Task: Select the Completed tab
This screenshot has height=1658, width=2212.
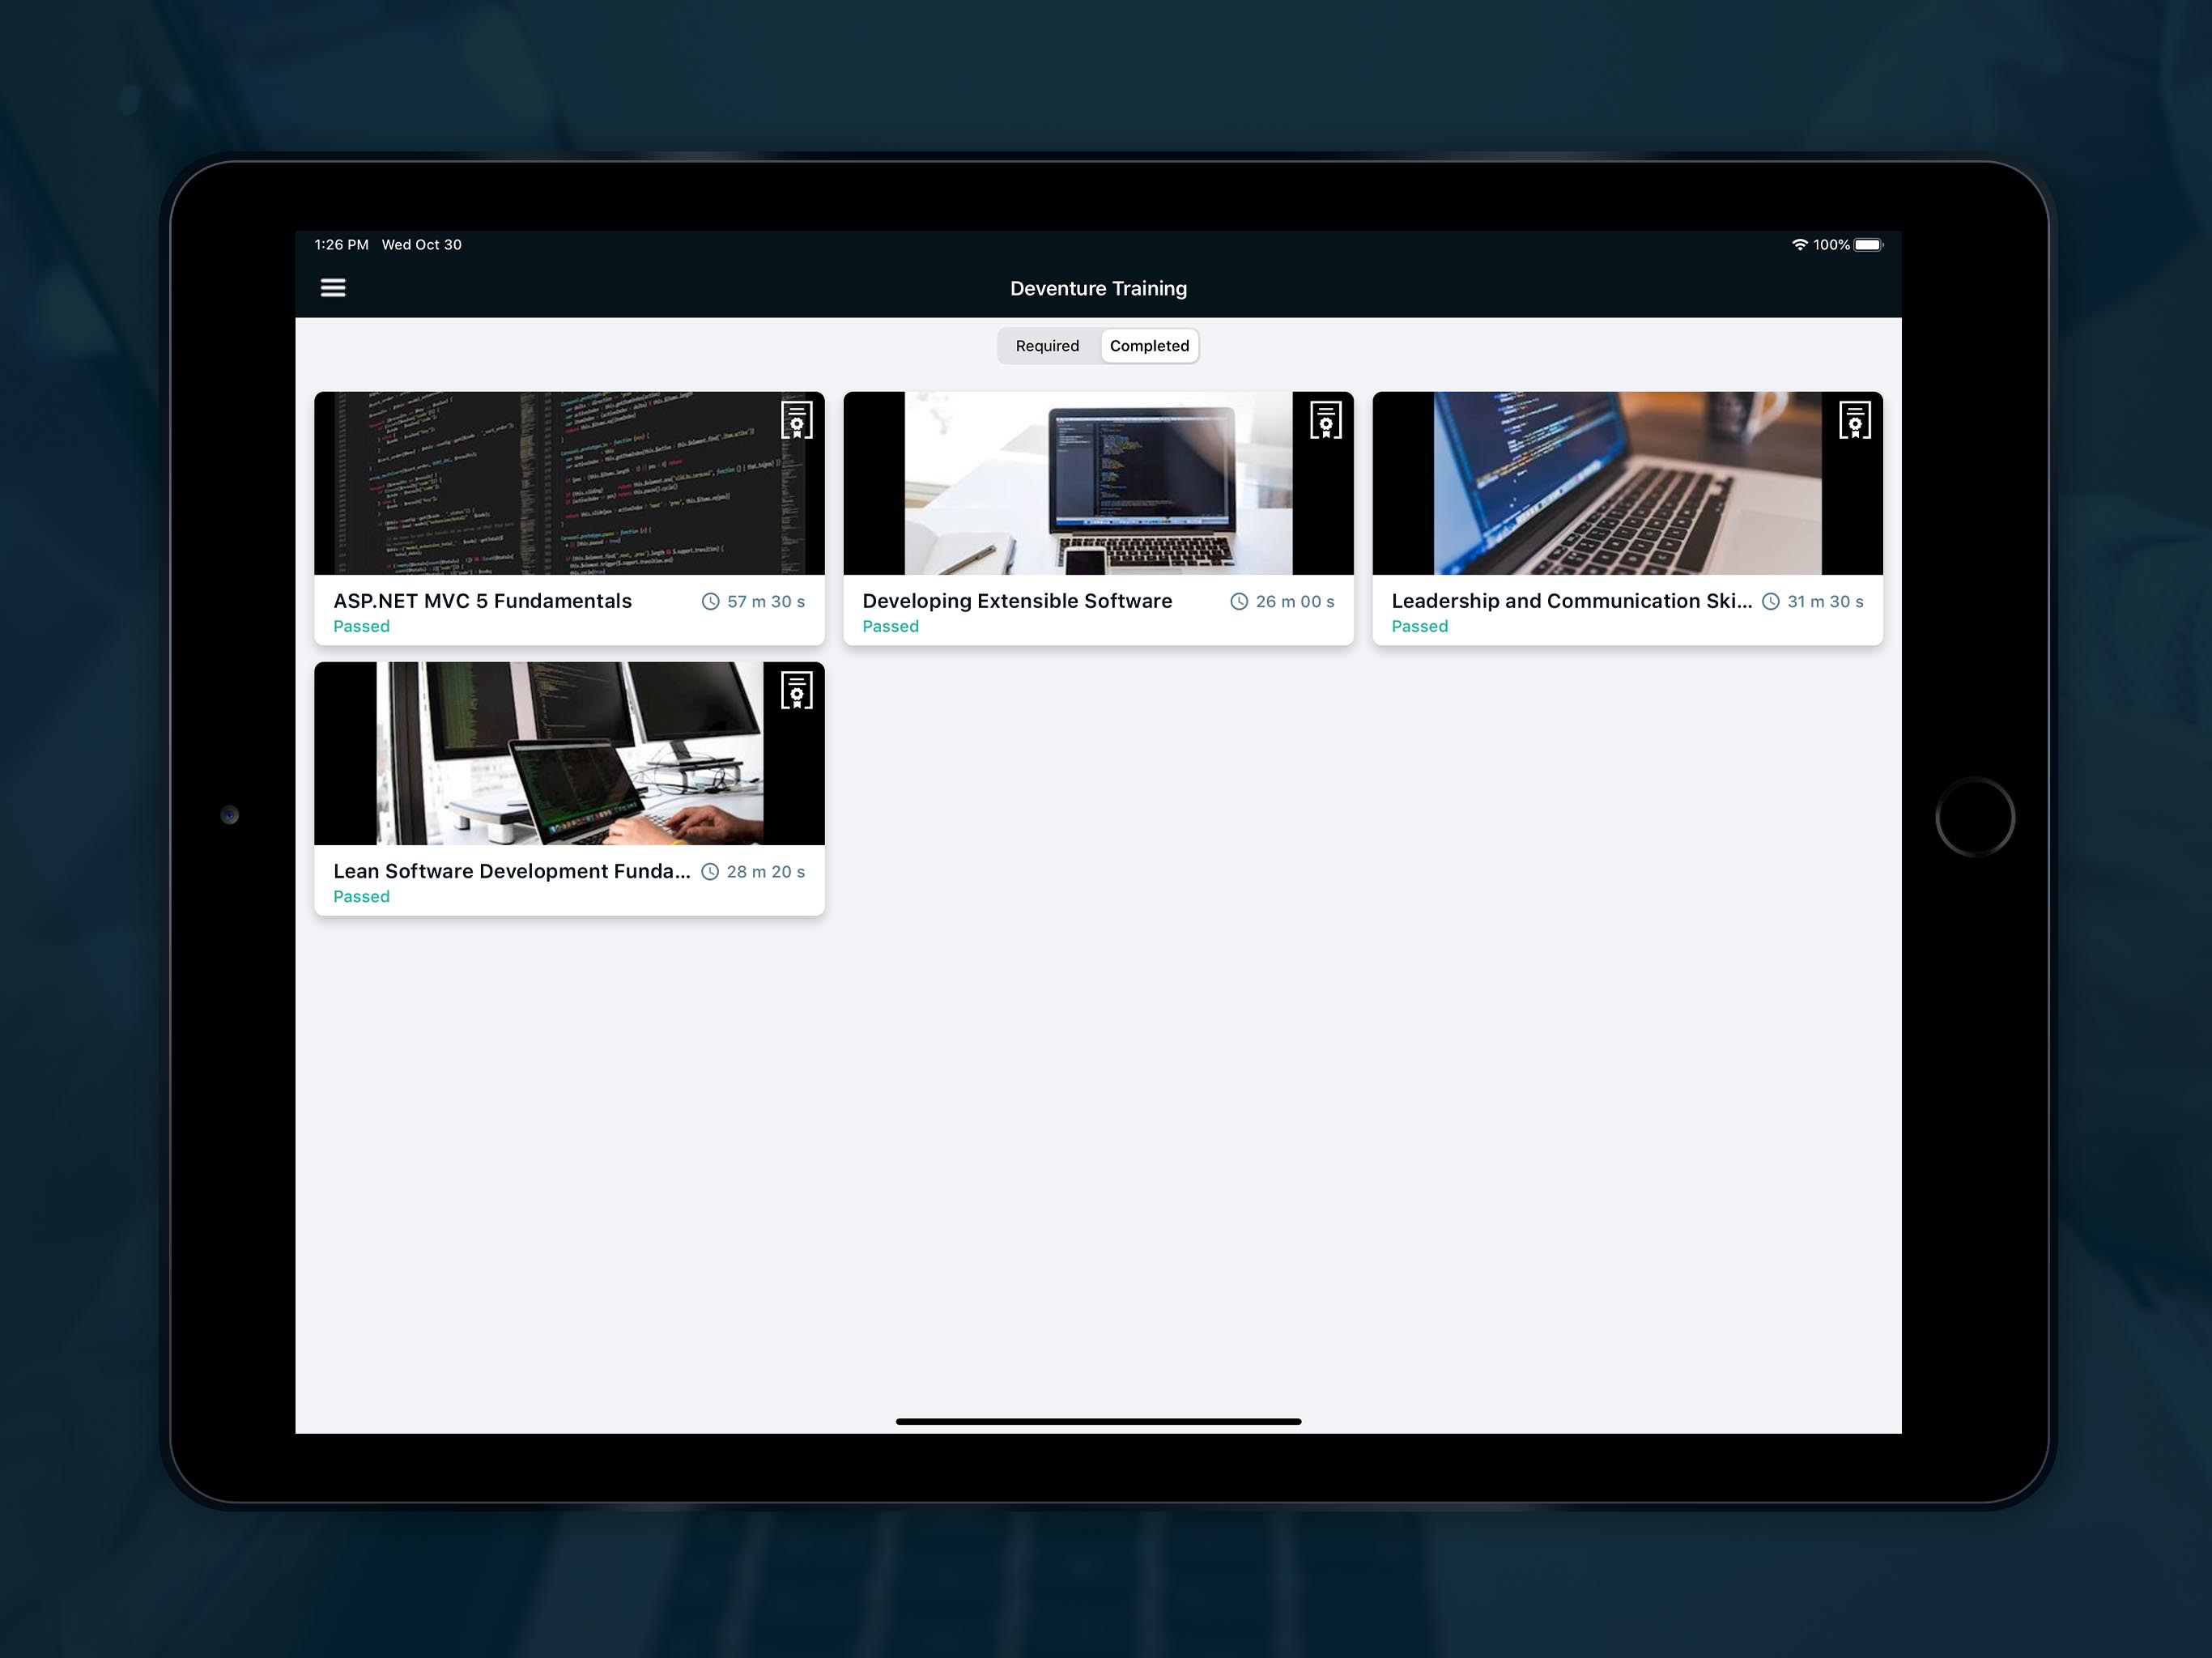Action: (x=1149, y=346)
